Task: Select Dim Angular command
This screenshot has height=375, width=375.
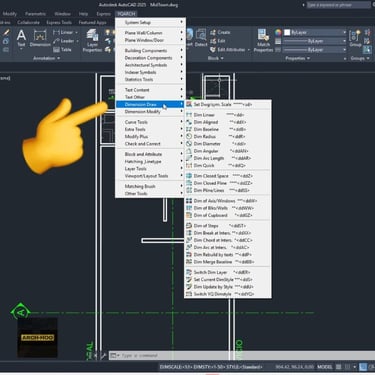Action: point(228,151)
